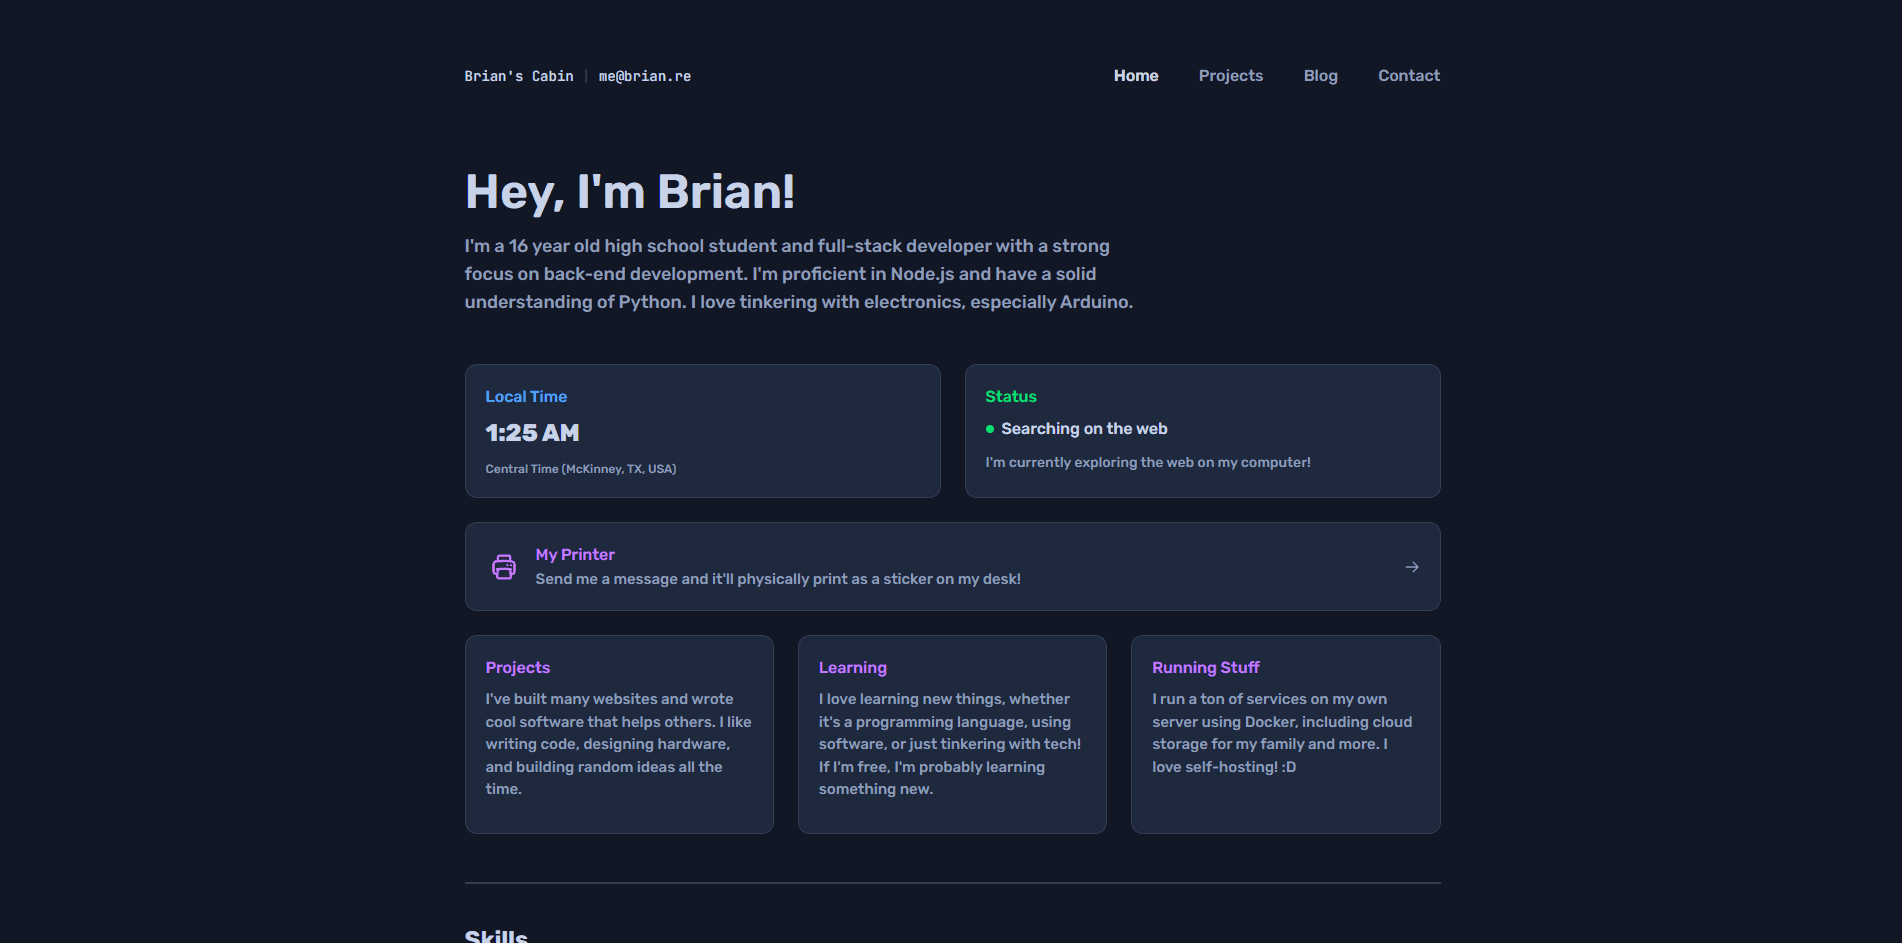Click the Brian's Cabin site title

pyautogui.click(x=519, y=76)
